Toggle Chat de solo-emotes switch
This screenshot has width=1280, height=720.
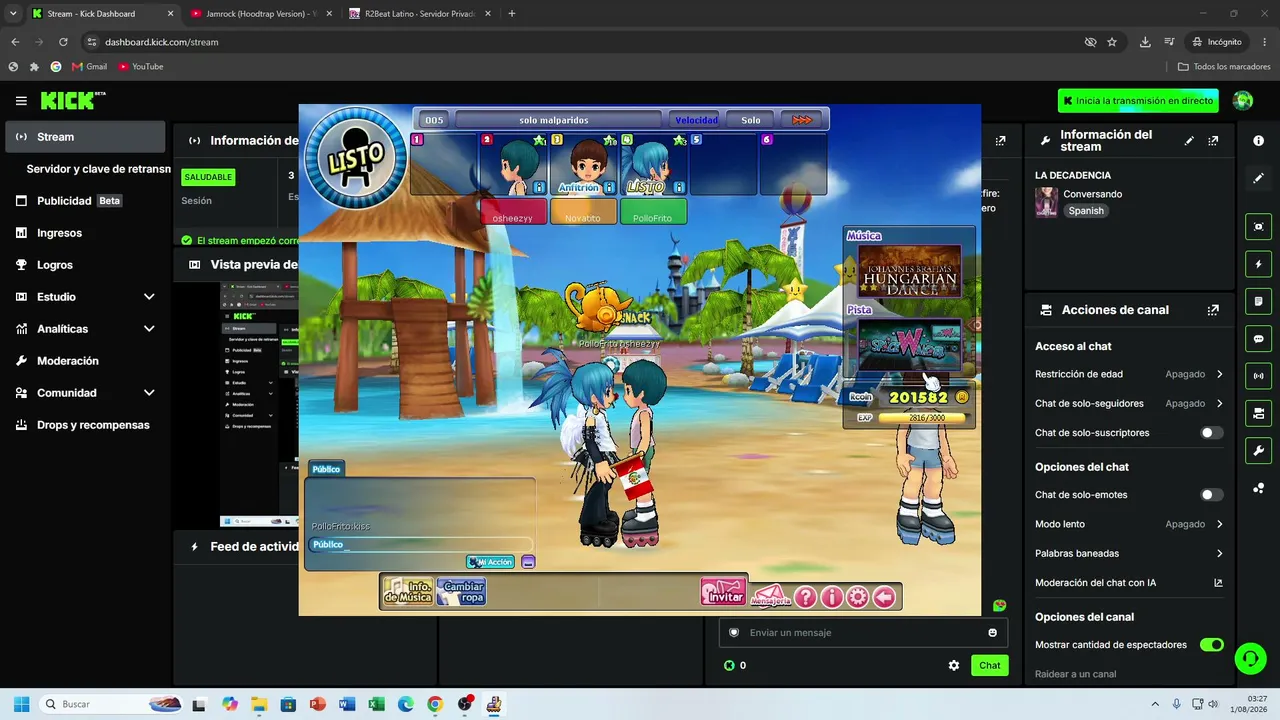pyautogui.click(x=1212, y=495)
